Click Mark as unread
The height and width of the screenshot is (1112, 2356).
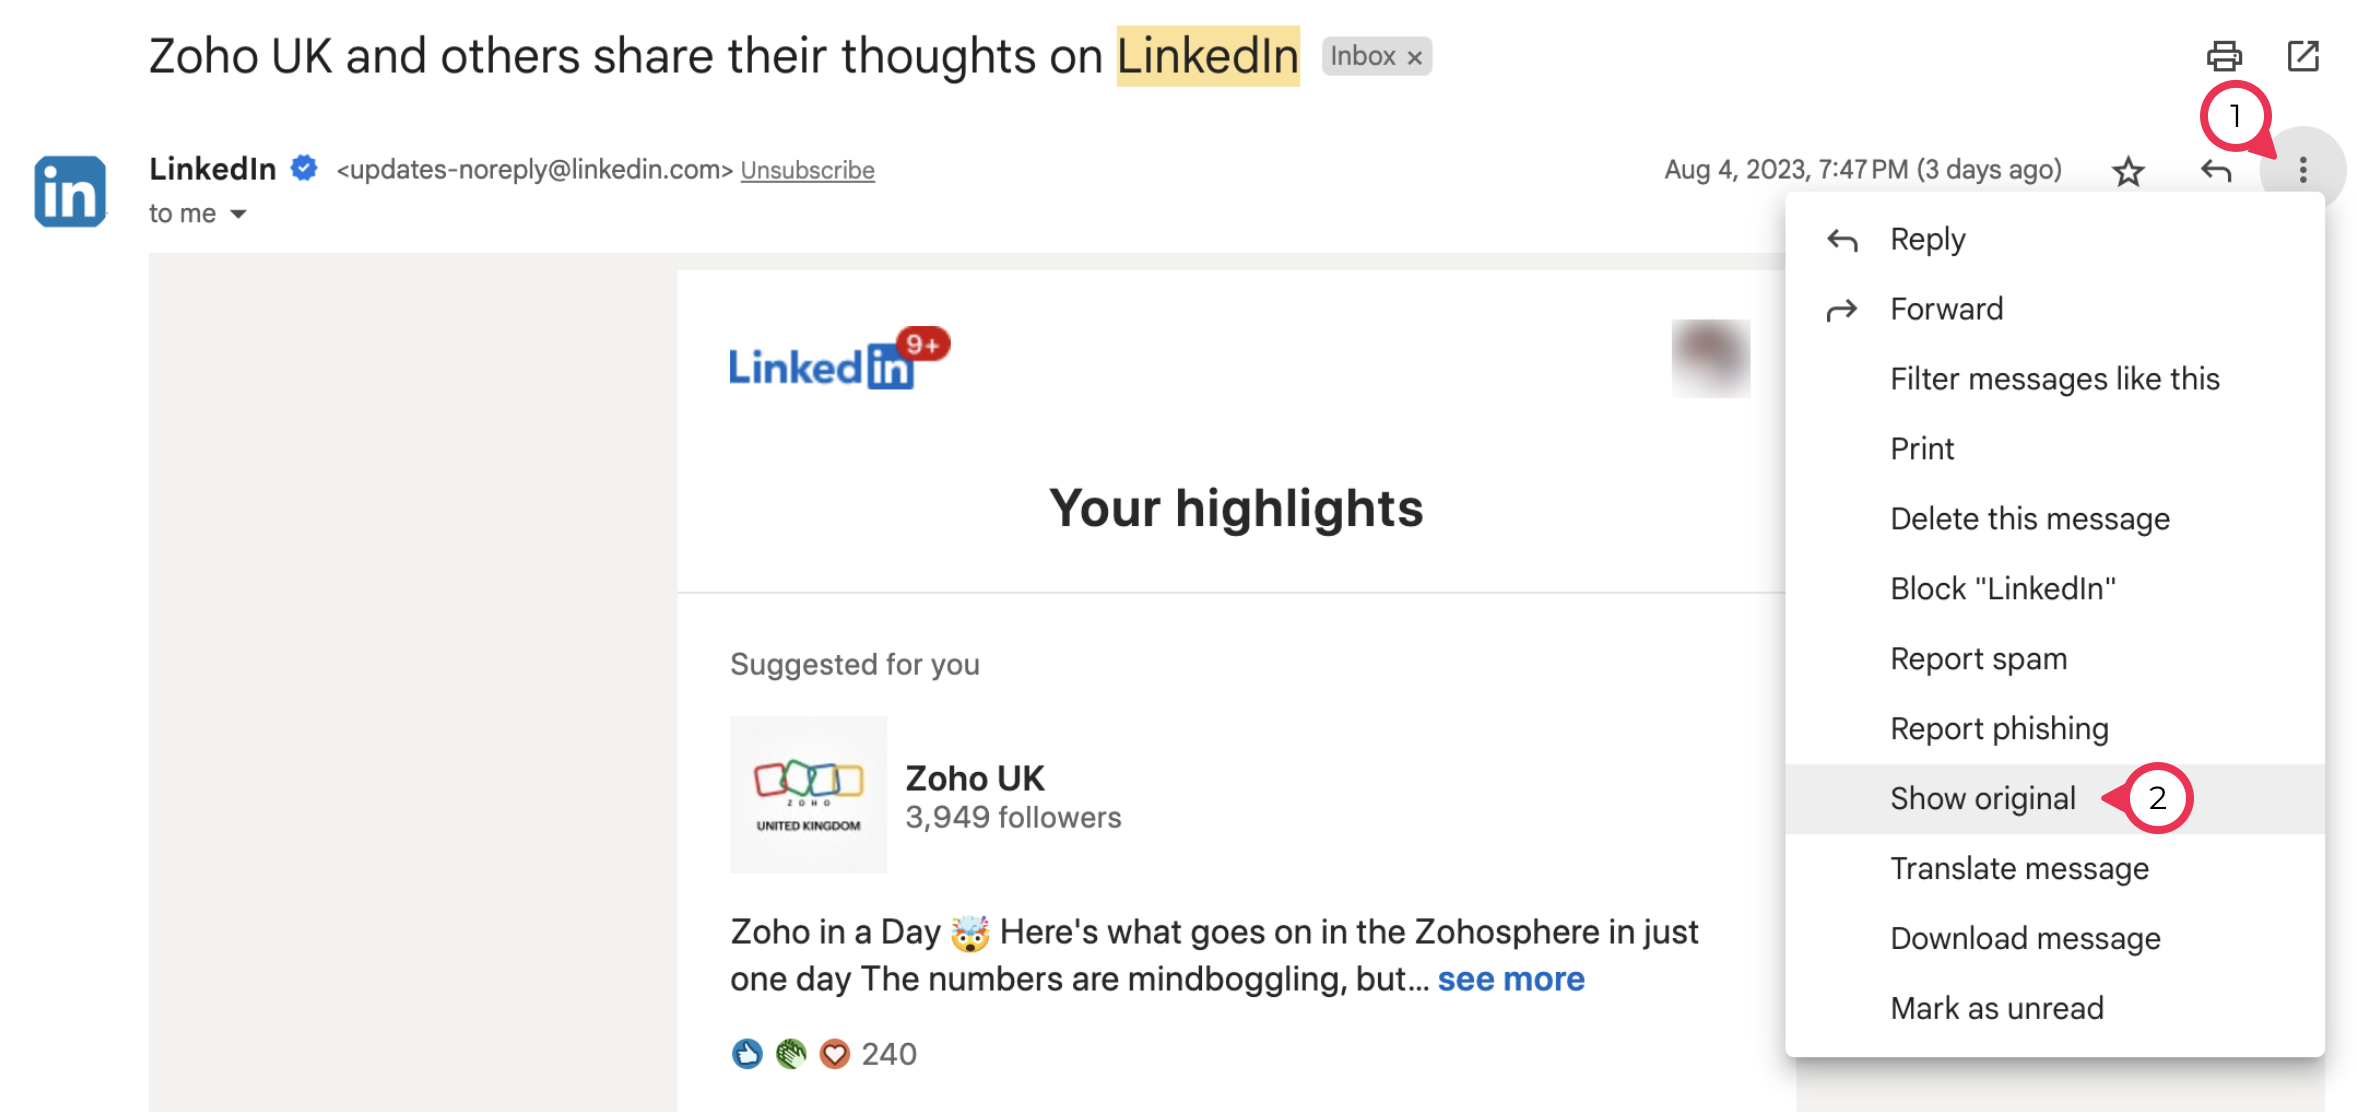point(1996,1008)
